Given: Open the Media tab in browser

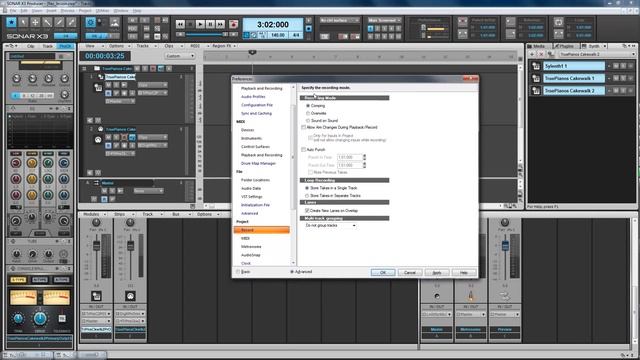Looking at the screenshot, I should (539, 46).
